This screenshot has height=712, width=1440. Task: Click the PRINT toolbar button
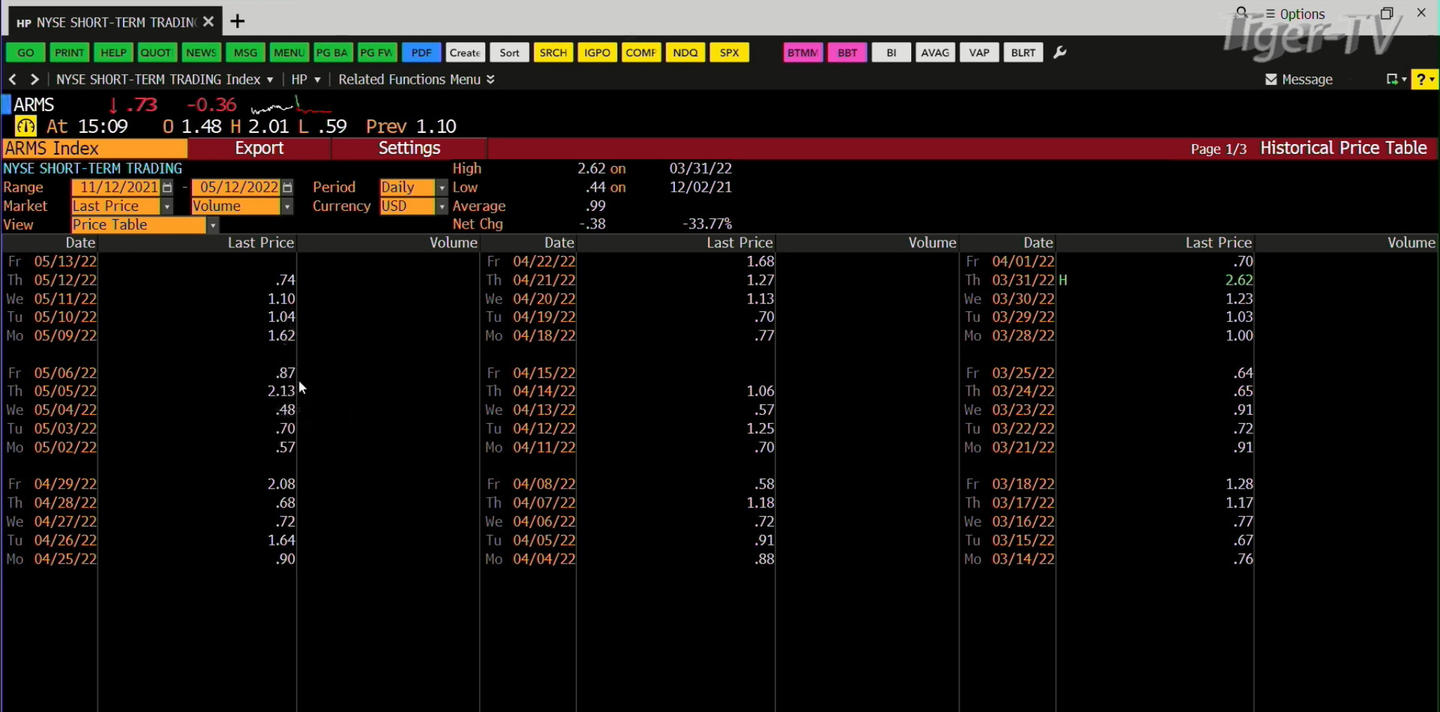pyautogui.click(x=69, y=52)
